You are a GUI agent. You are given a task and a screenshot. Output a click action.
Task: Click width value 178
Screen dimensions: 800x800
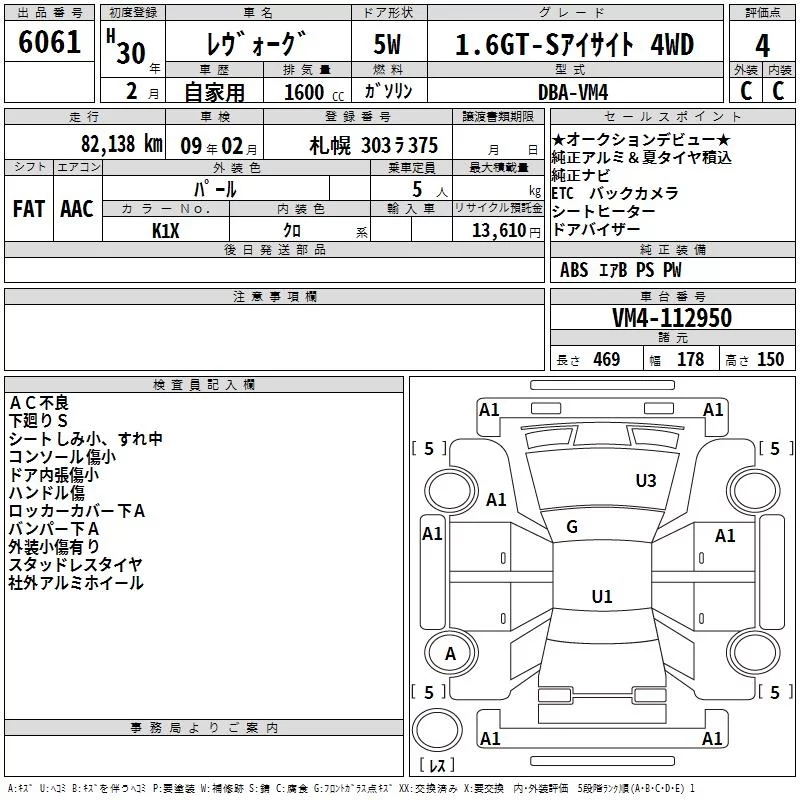[x=690, y=360]
